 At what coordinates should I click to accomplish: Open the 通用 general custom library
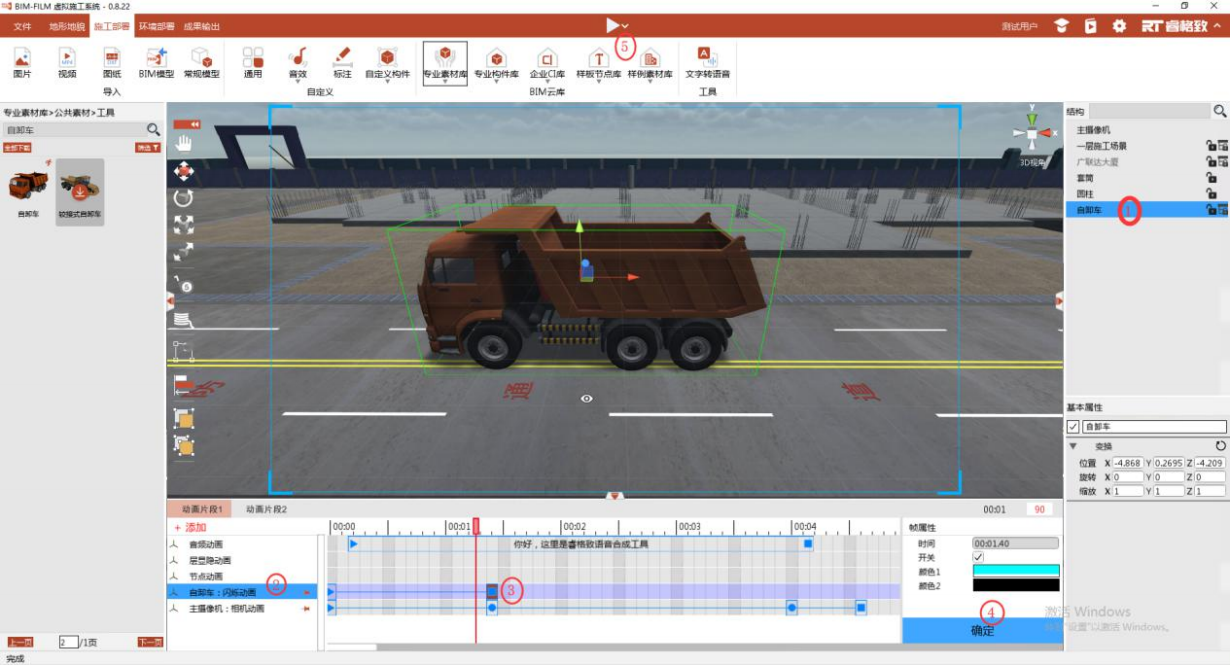(x=253, y=63)
